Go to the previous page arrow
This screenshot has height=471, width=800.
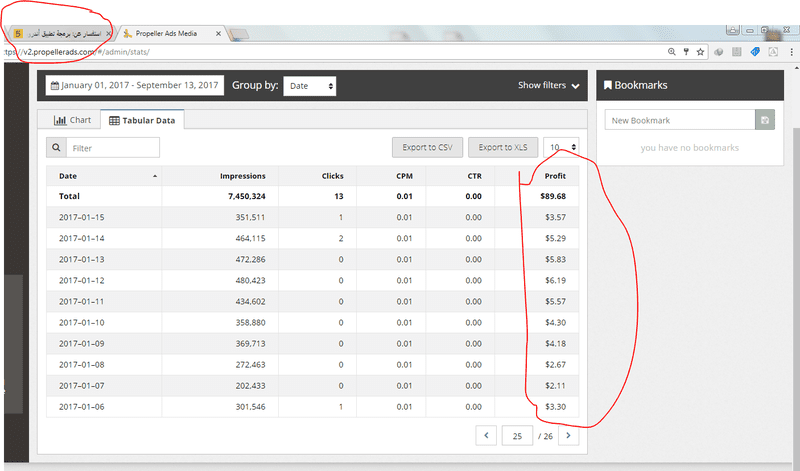(x=486, y=435)
